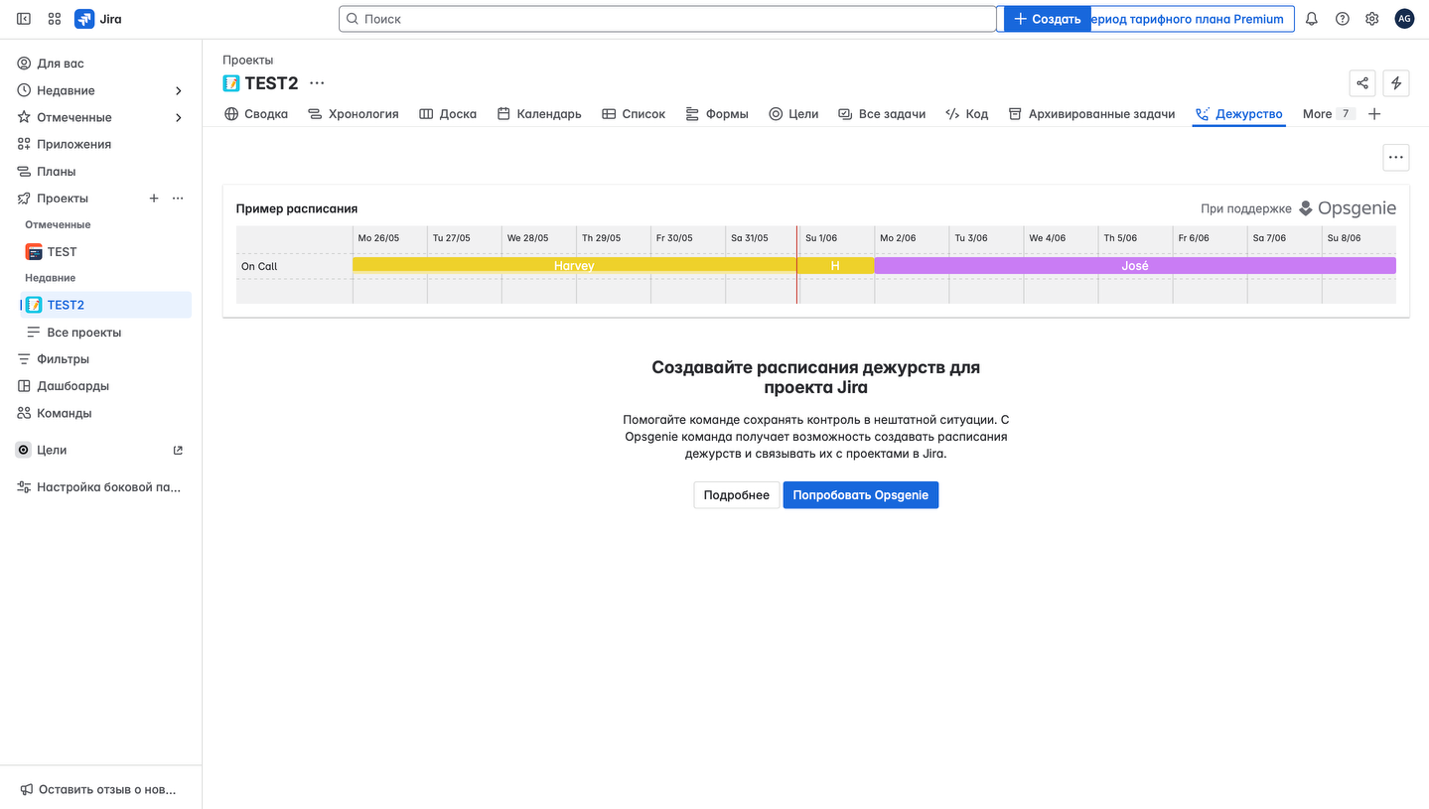
Task: Click the share project icon
Action: coord(1362,83)
